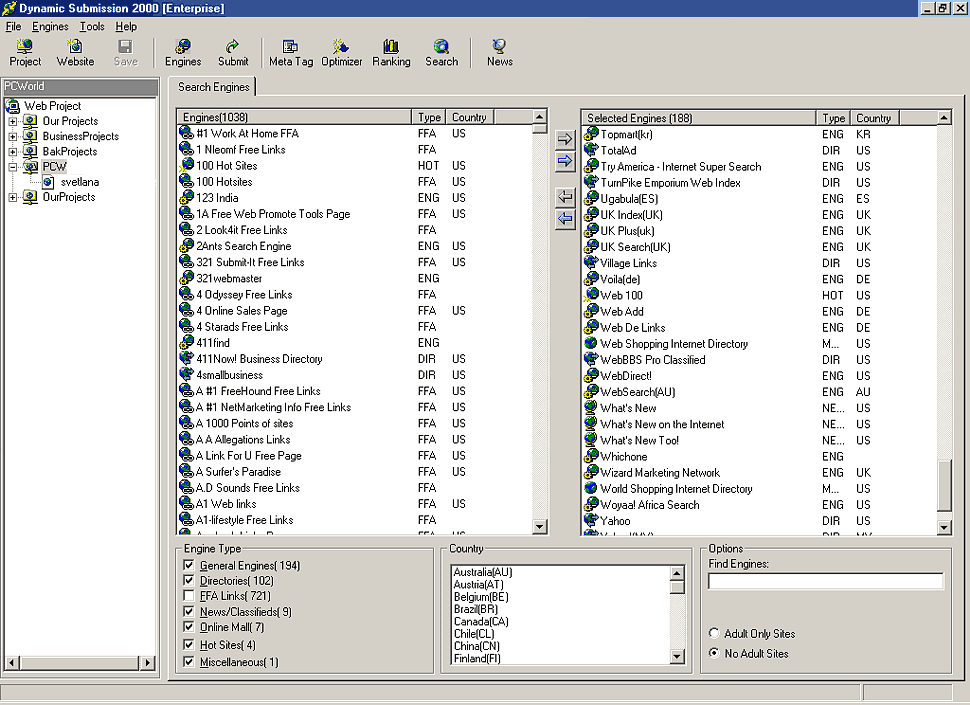
Task: Expand the BusinessProjects tree node
Action: 12,136
